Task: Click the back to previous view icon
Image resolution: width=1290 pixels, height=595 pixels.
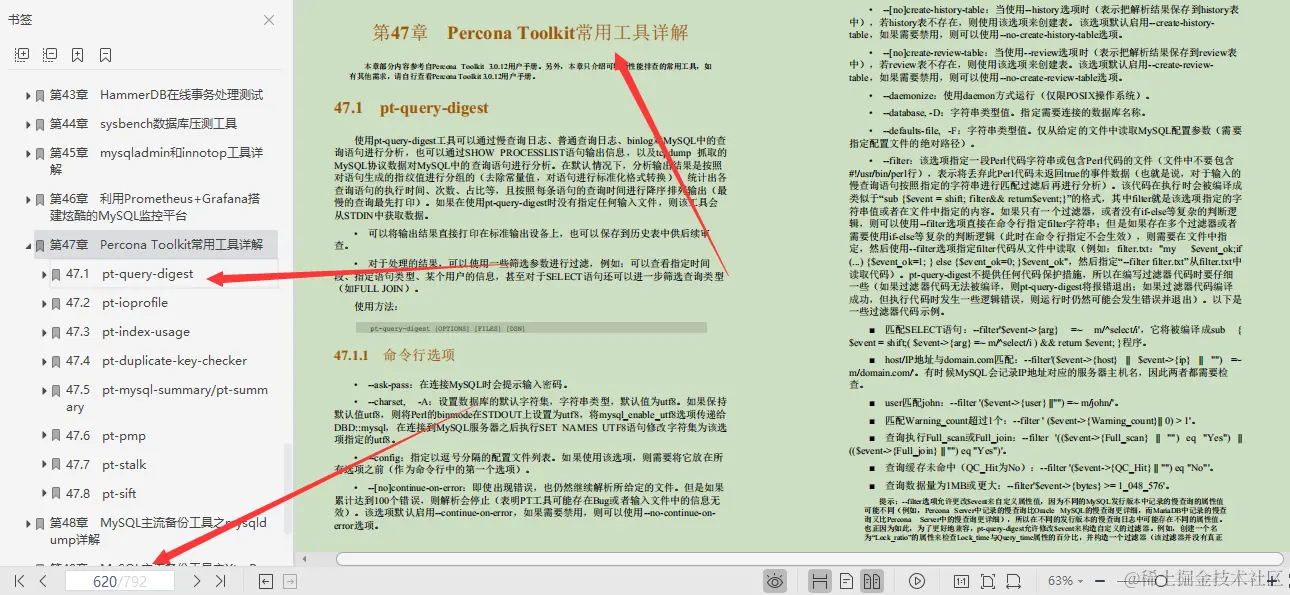Action: click(x=266, y=580)
